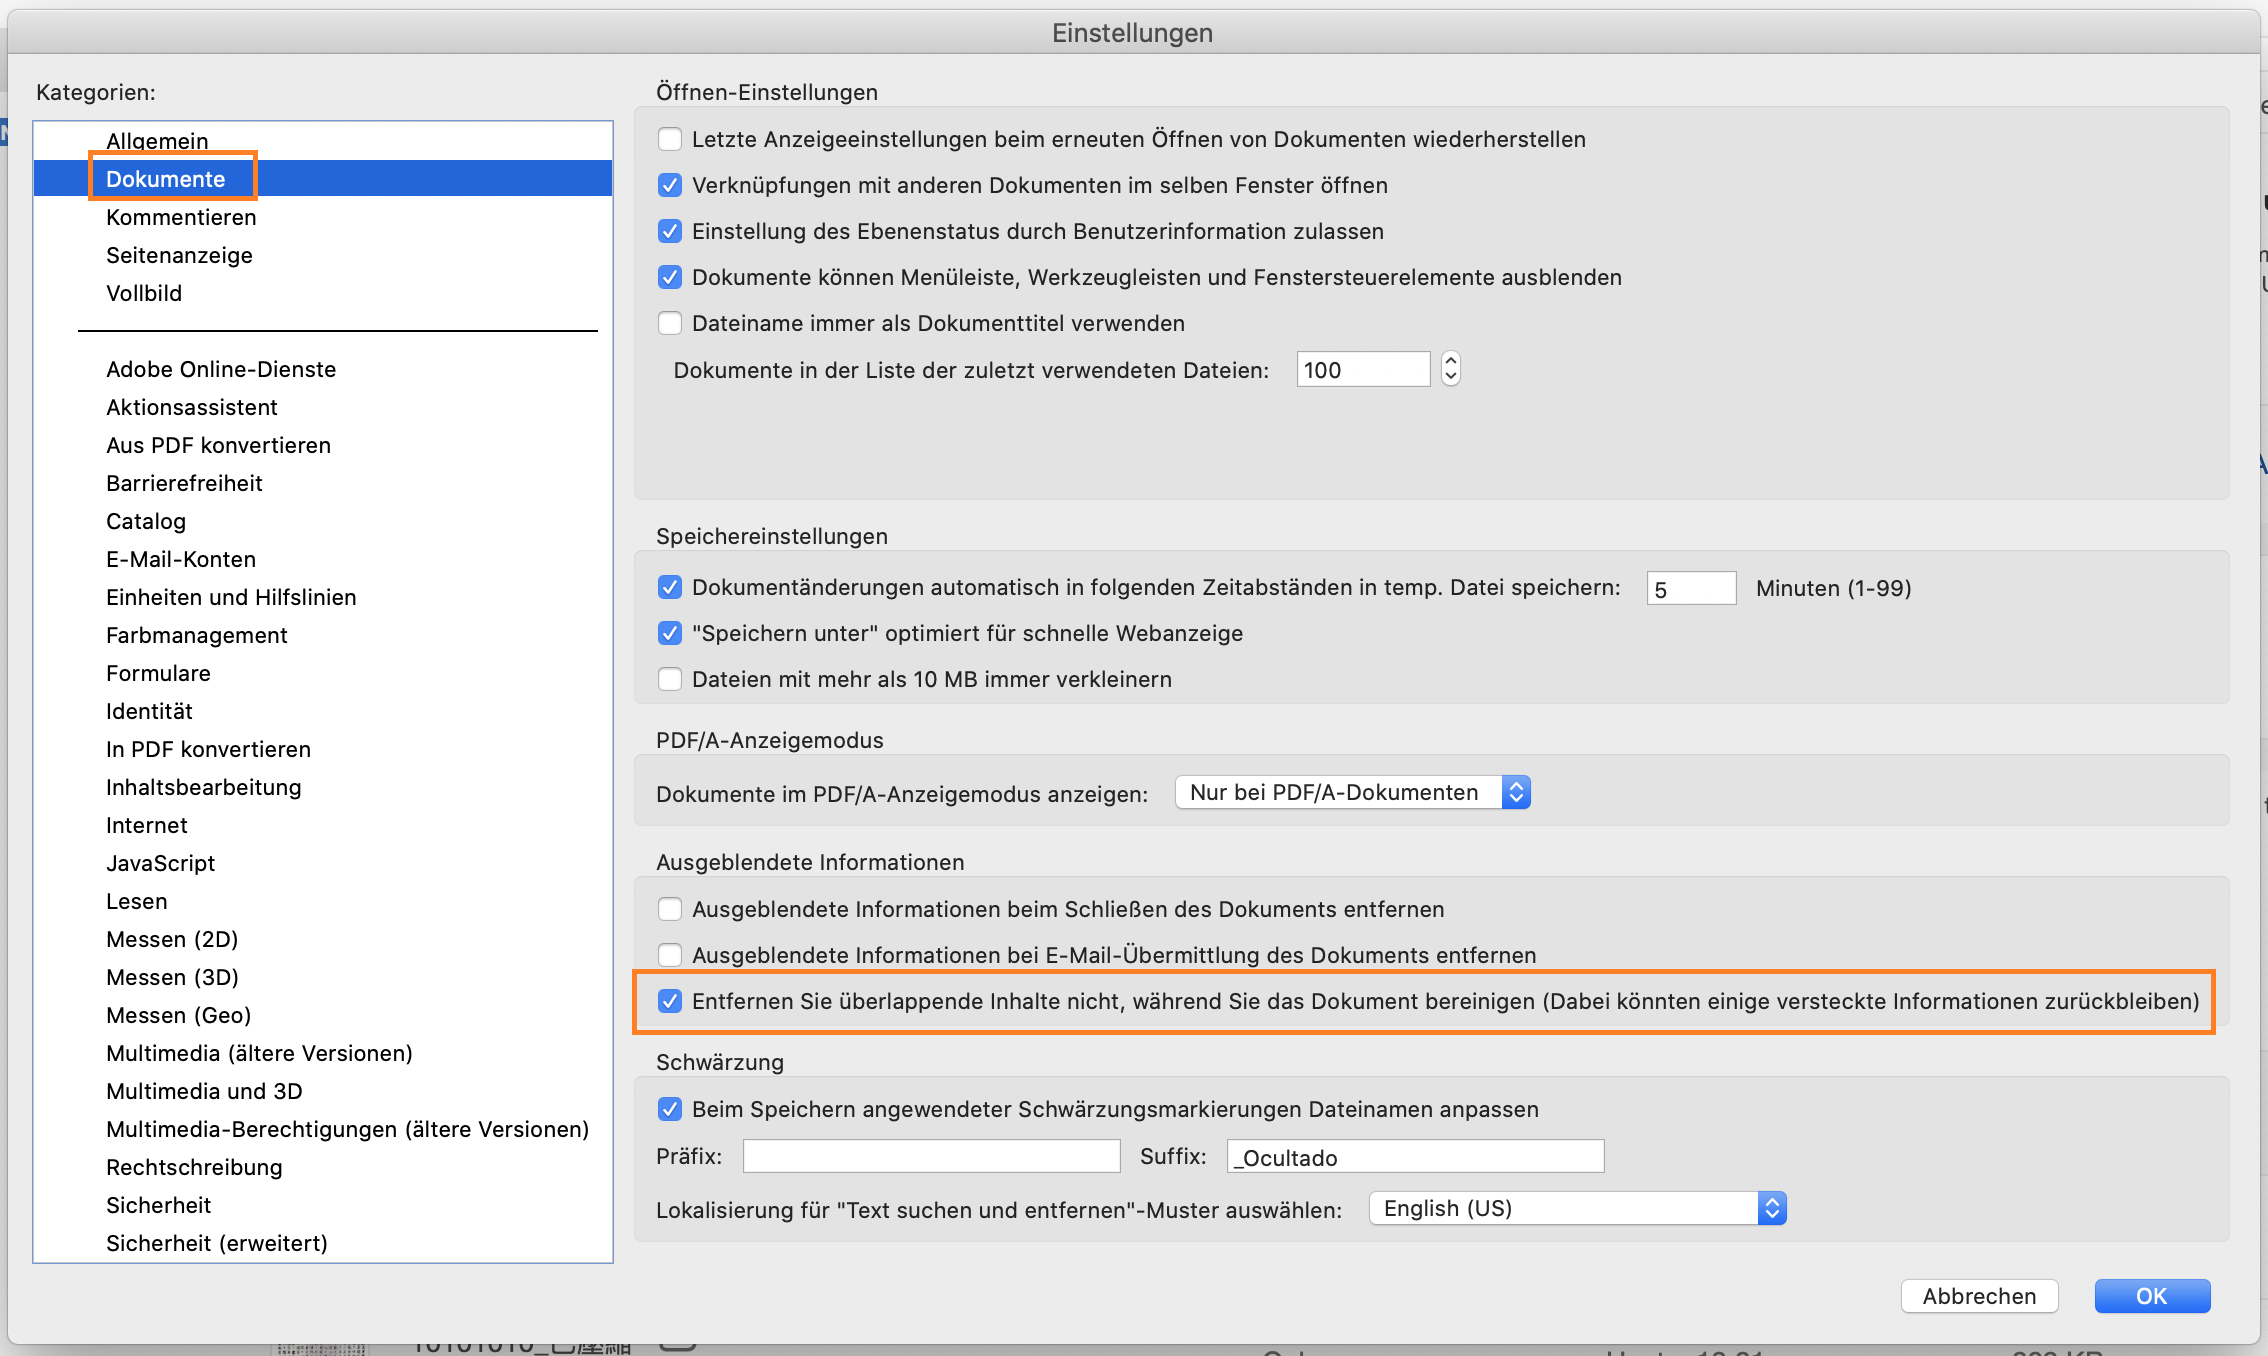Open the Barrierefreiheit category
Image resolution: width=2268 pixels, height=1356 pixels.
(x=184, y=483)
